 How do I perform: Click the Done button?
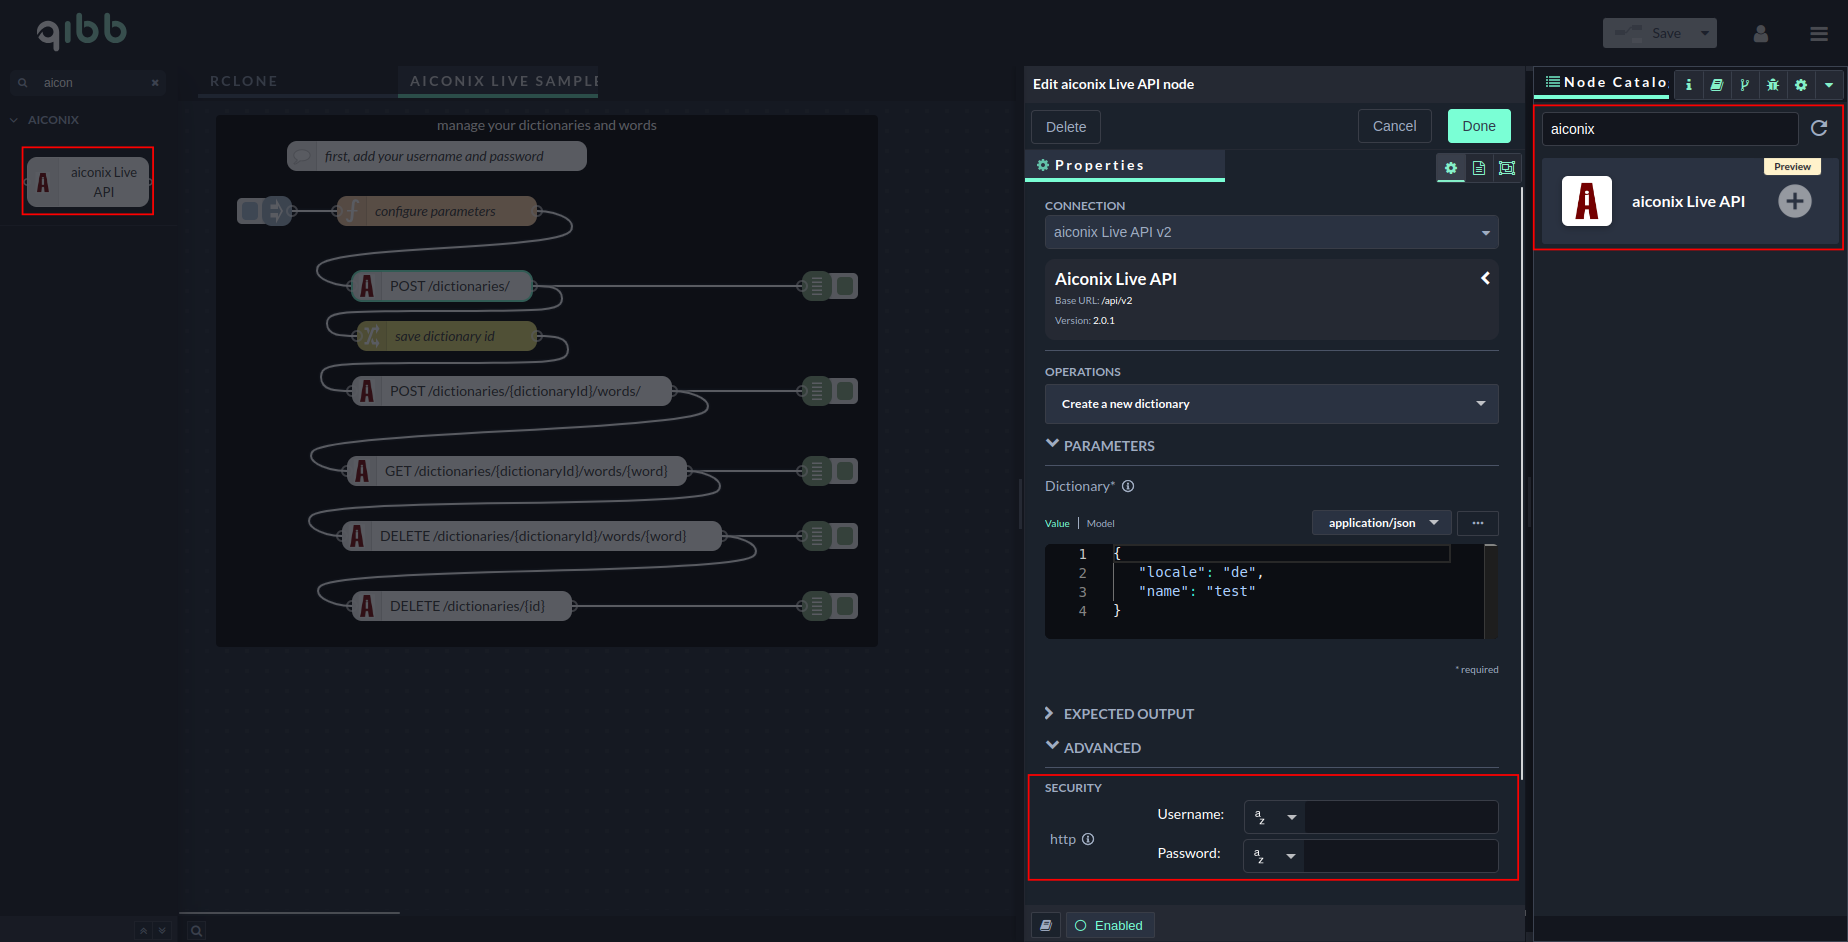(1478, 126)
